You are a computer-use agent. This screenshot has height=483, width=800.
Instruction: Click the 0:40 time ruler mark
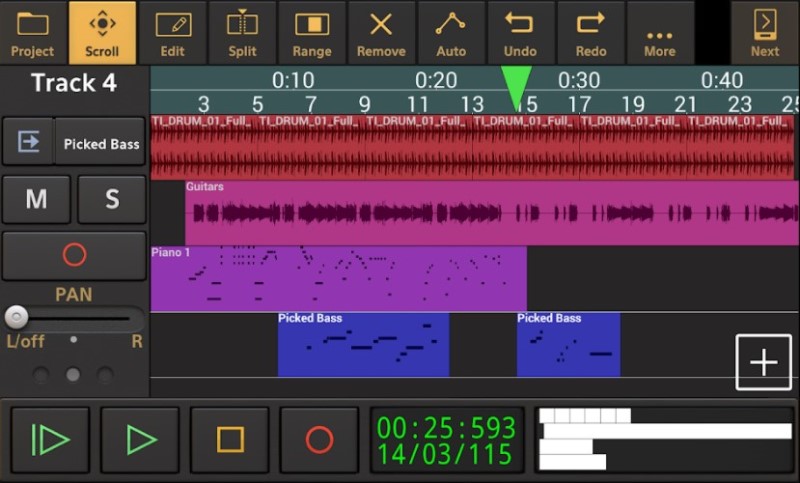(722, 80)
